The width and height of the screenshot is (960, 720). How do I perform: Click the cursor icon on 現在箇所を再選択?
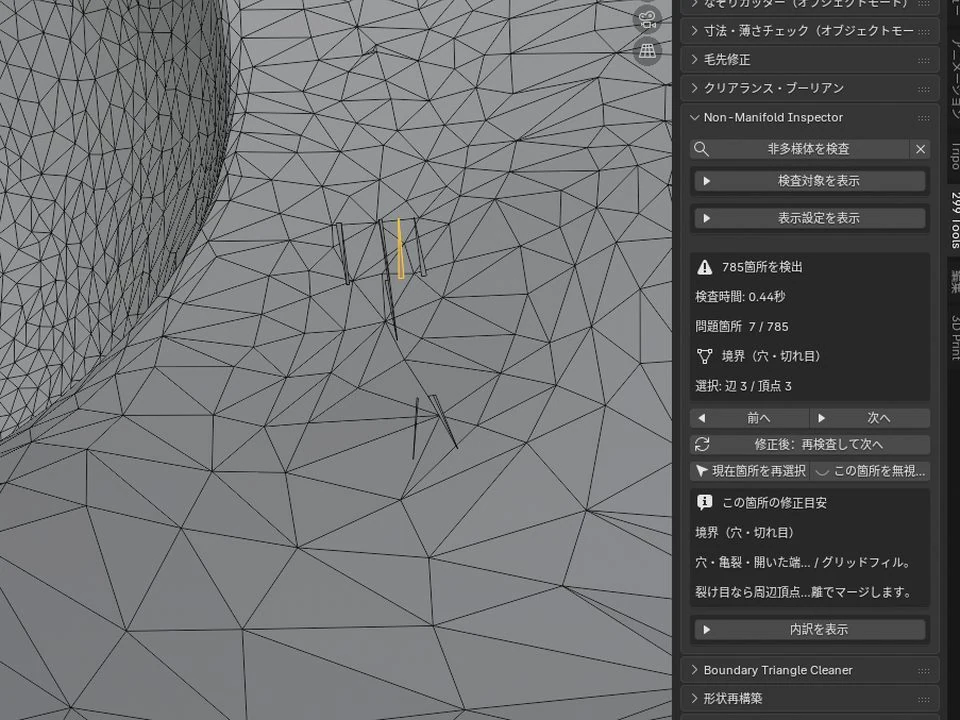[702, 471]
